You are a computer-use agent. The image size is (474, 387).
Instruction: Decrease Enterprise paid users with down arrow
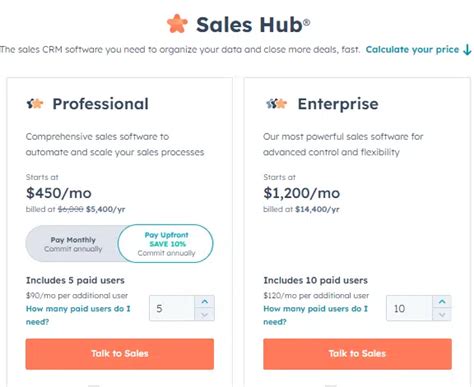442,315
